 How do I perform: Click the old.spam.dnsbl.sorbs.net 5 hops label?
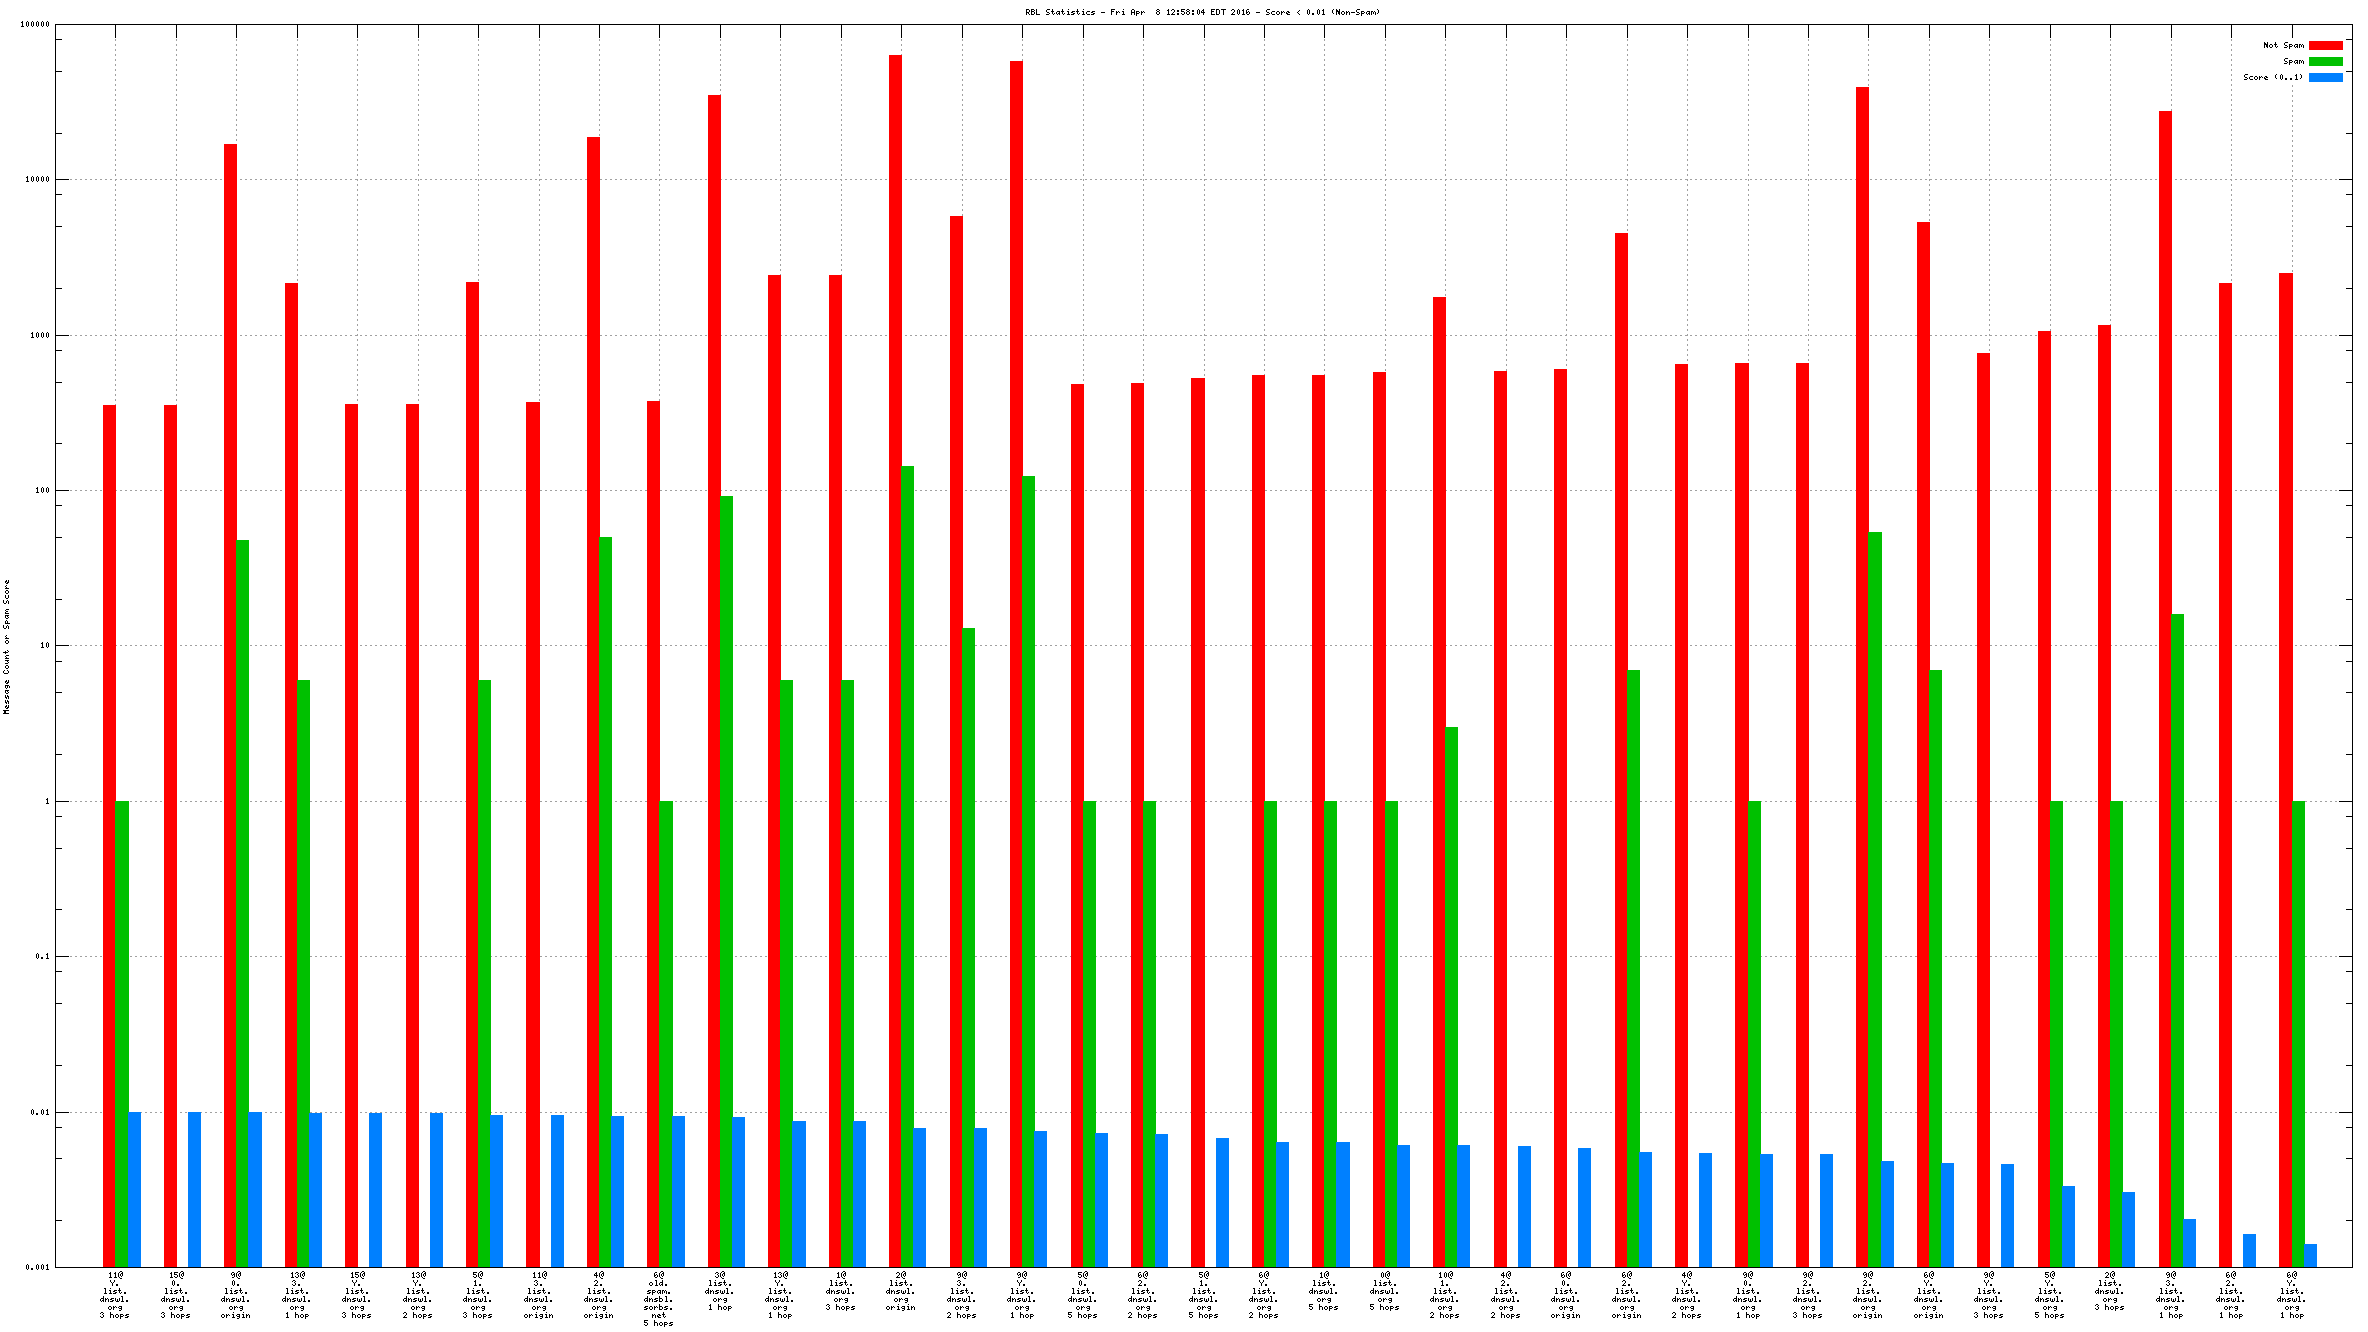click(x=658, y=1299)
